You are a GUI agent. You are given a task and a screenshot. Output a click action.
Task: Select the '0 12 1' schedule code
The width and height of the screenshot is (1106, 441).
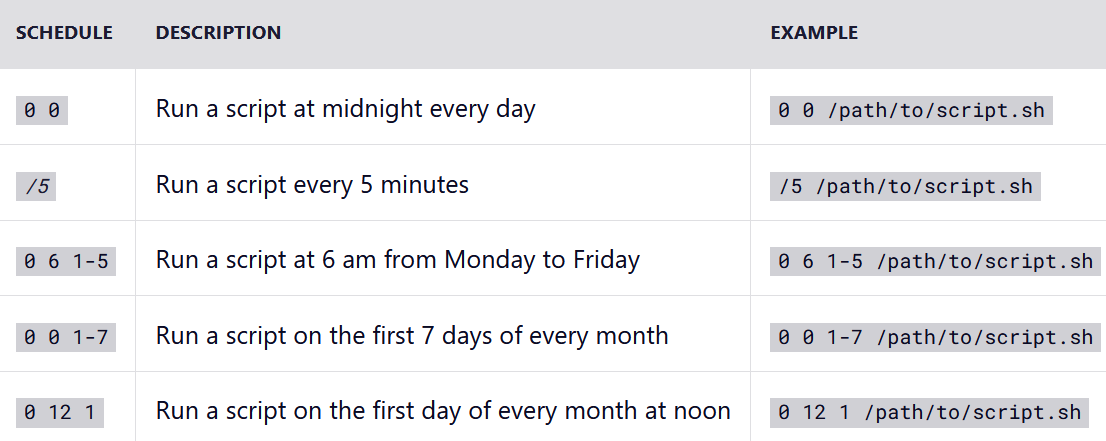60,413
